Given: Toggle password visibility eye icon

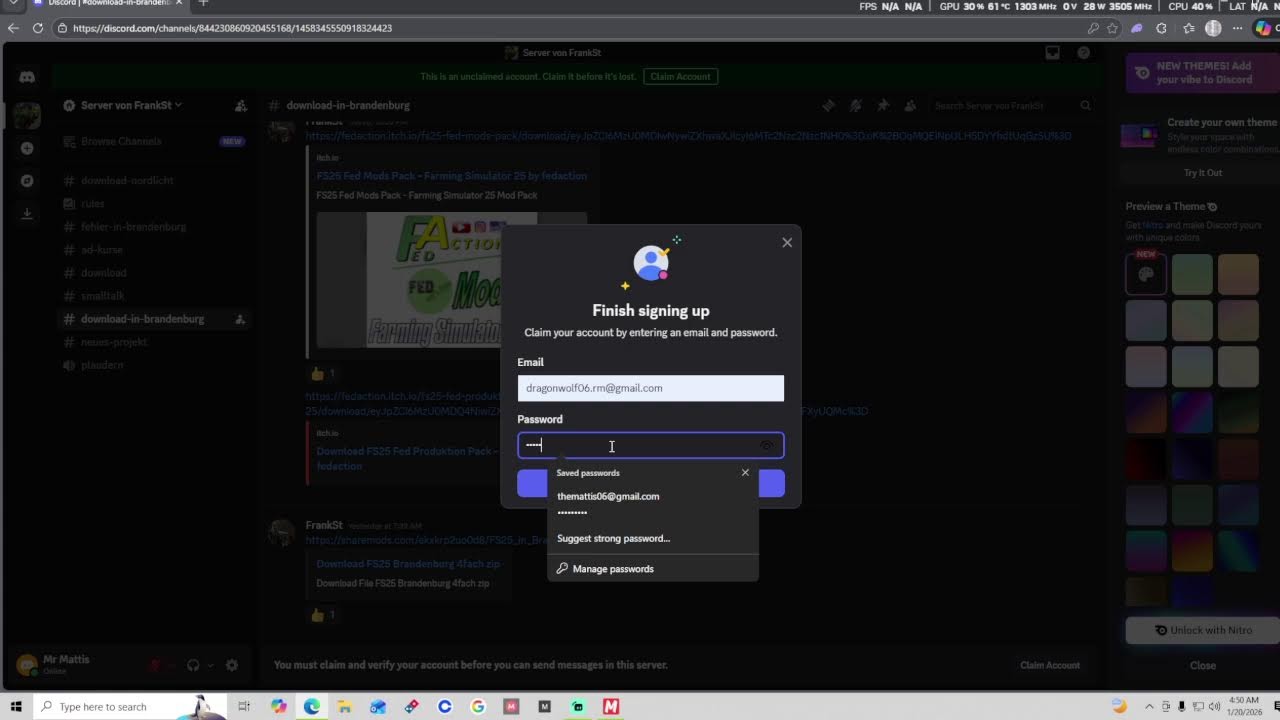Looking at the screenshot, I should coord(767,446).
